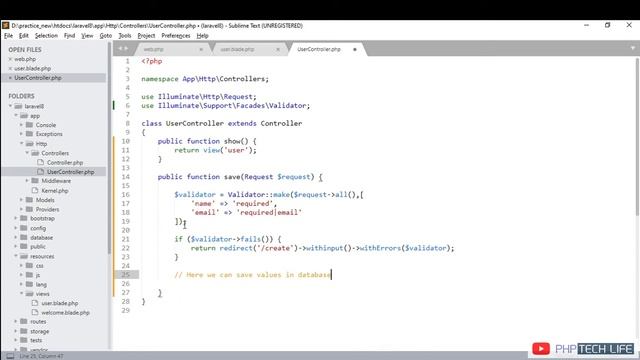The width and height of the screenshot is (640, 360).
Task: Open the Selection menu
Action: [46, 36]
